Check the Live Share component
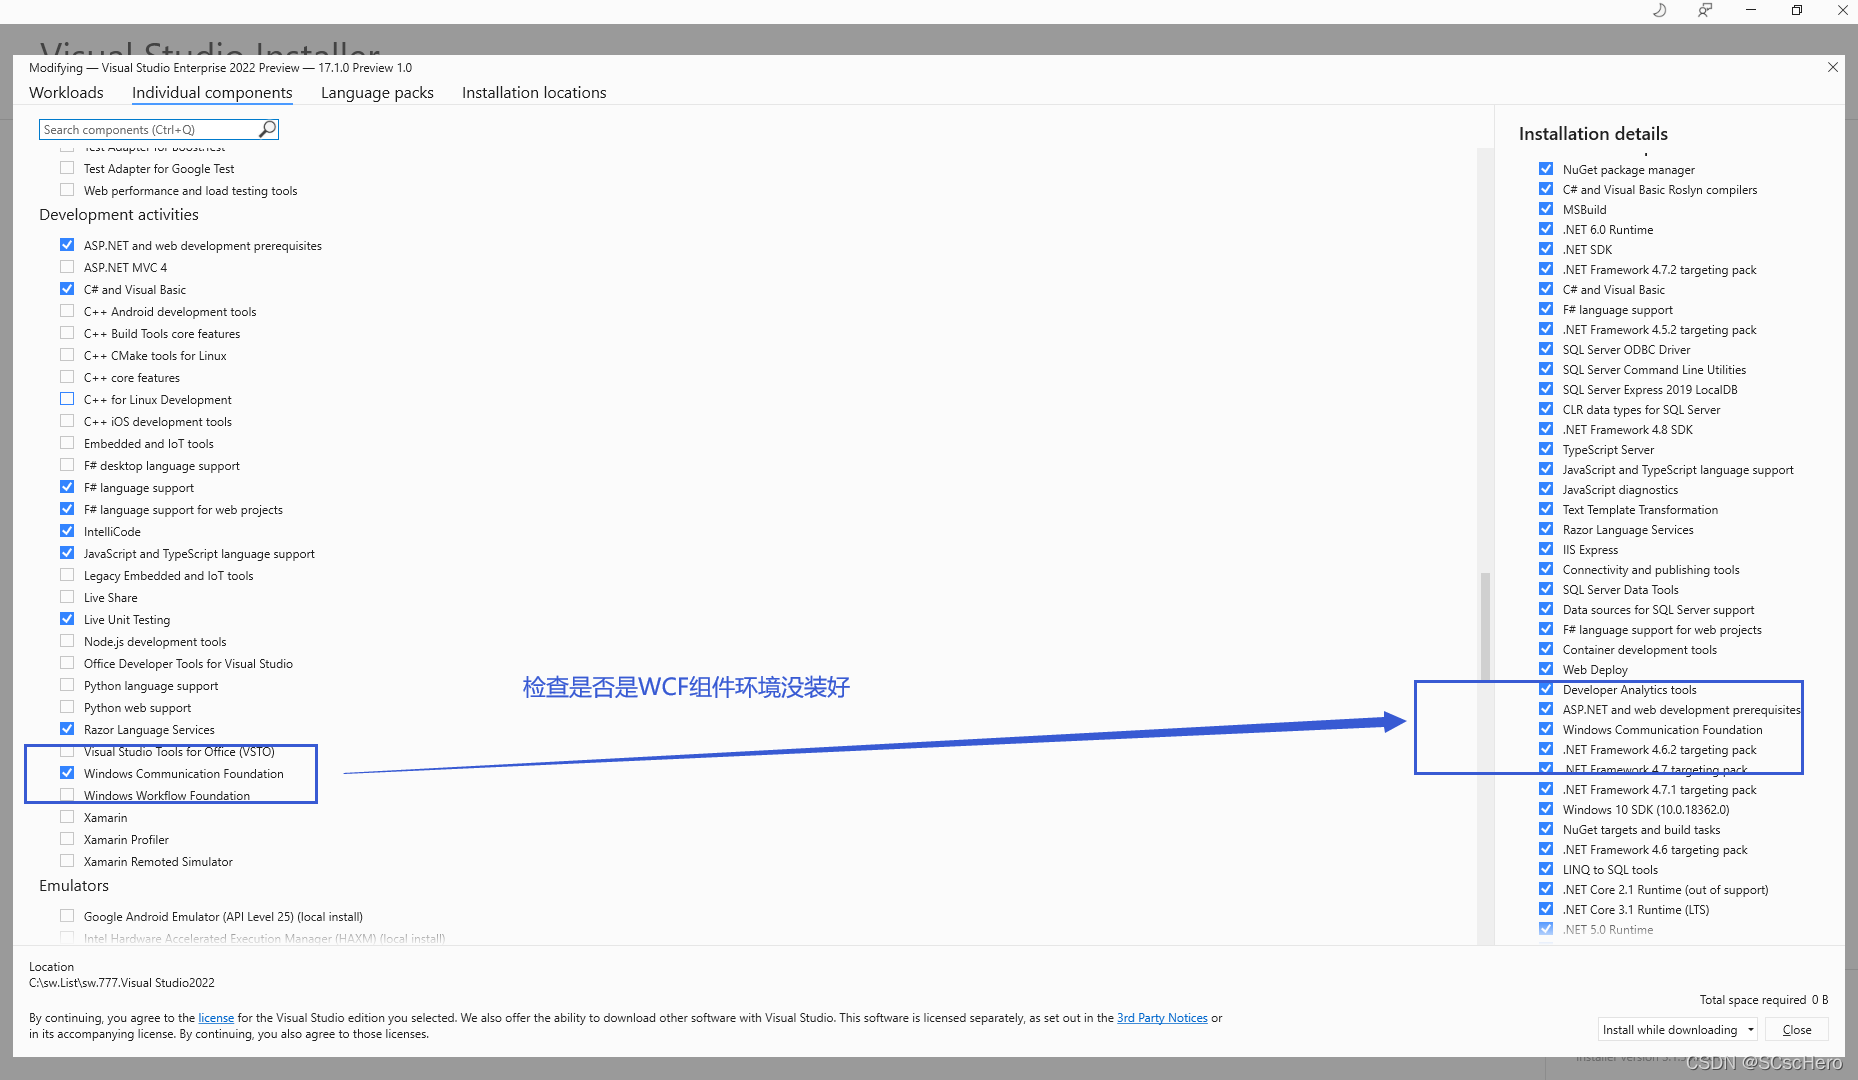 tap(67, 597)
